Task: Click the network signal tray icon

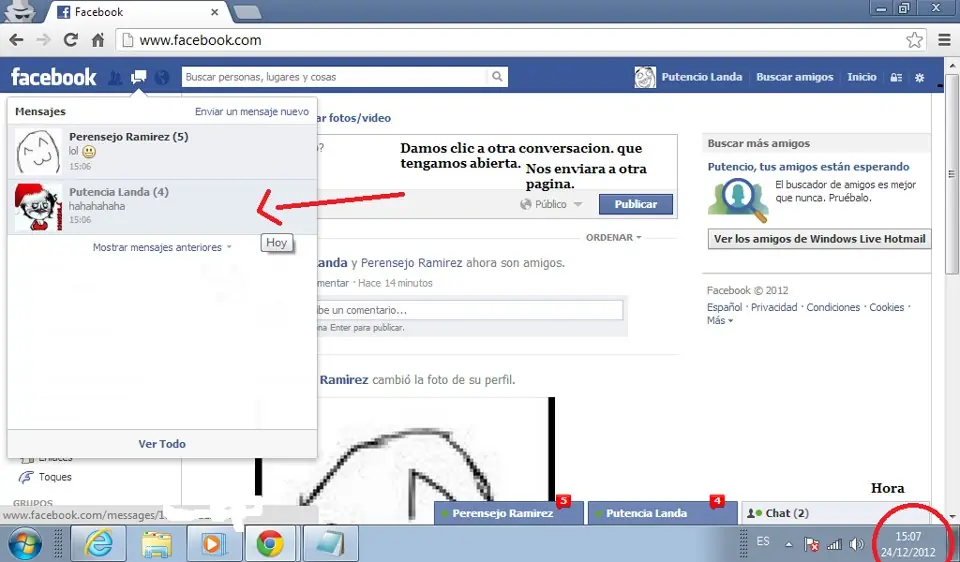Action: [834, 544]
